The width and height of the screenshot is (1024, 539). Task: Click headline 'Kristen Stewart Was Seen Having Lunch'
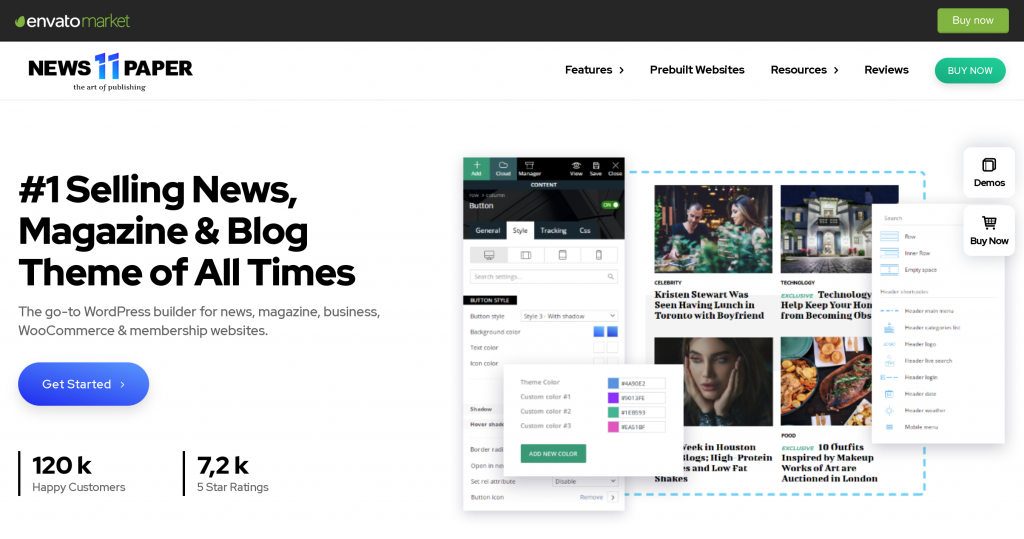(709, 305)
